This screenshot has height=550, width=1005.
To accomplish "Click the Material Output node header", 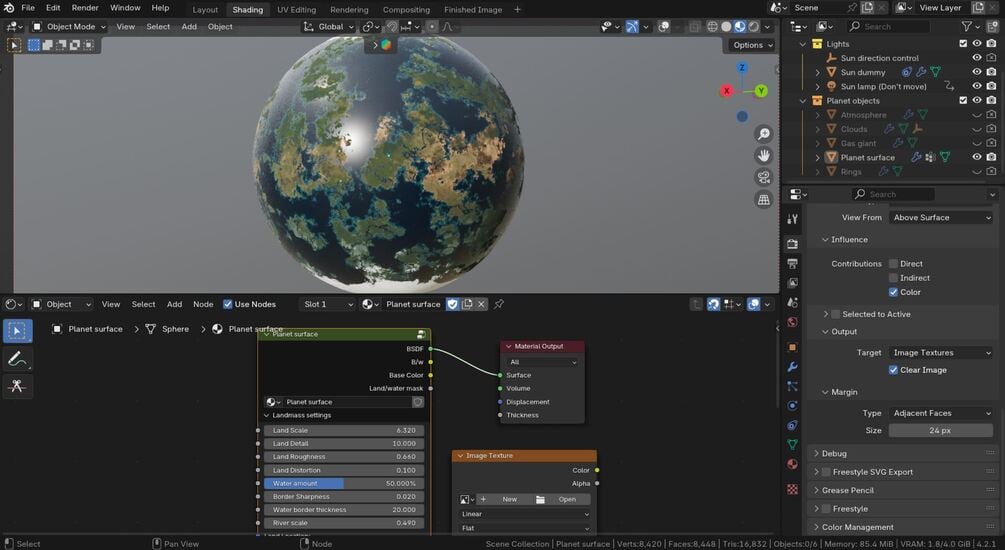I will coord(542,347).
